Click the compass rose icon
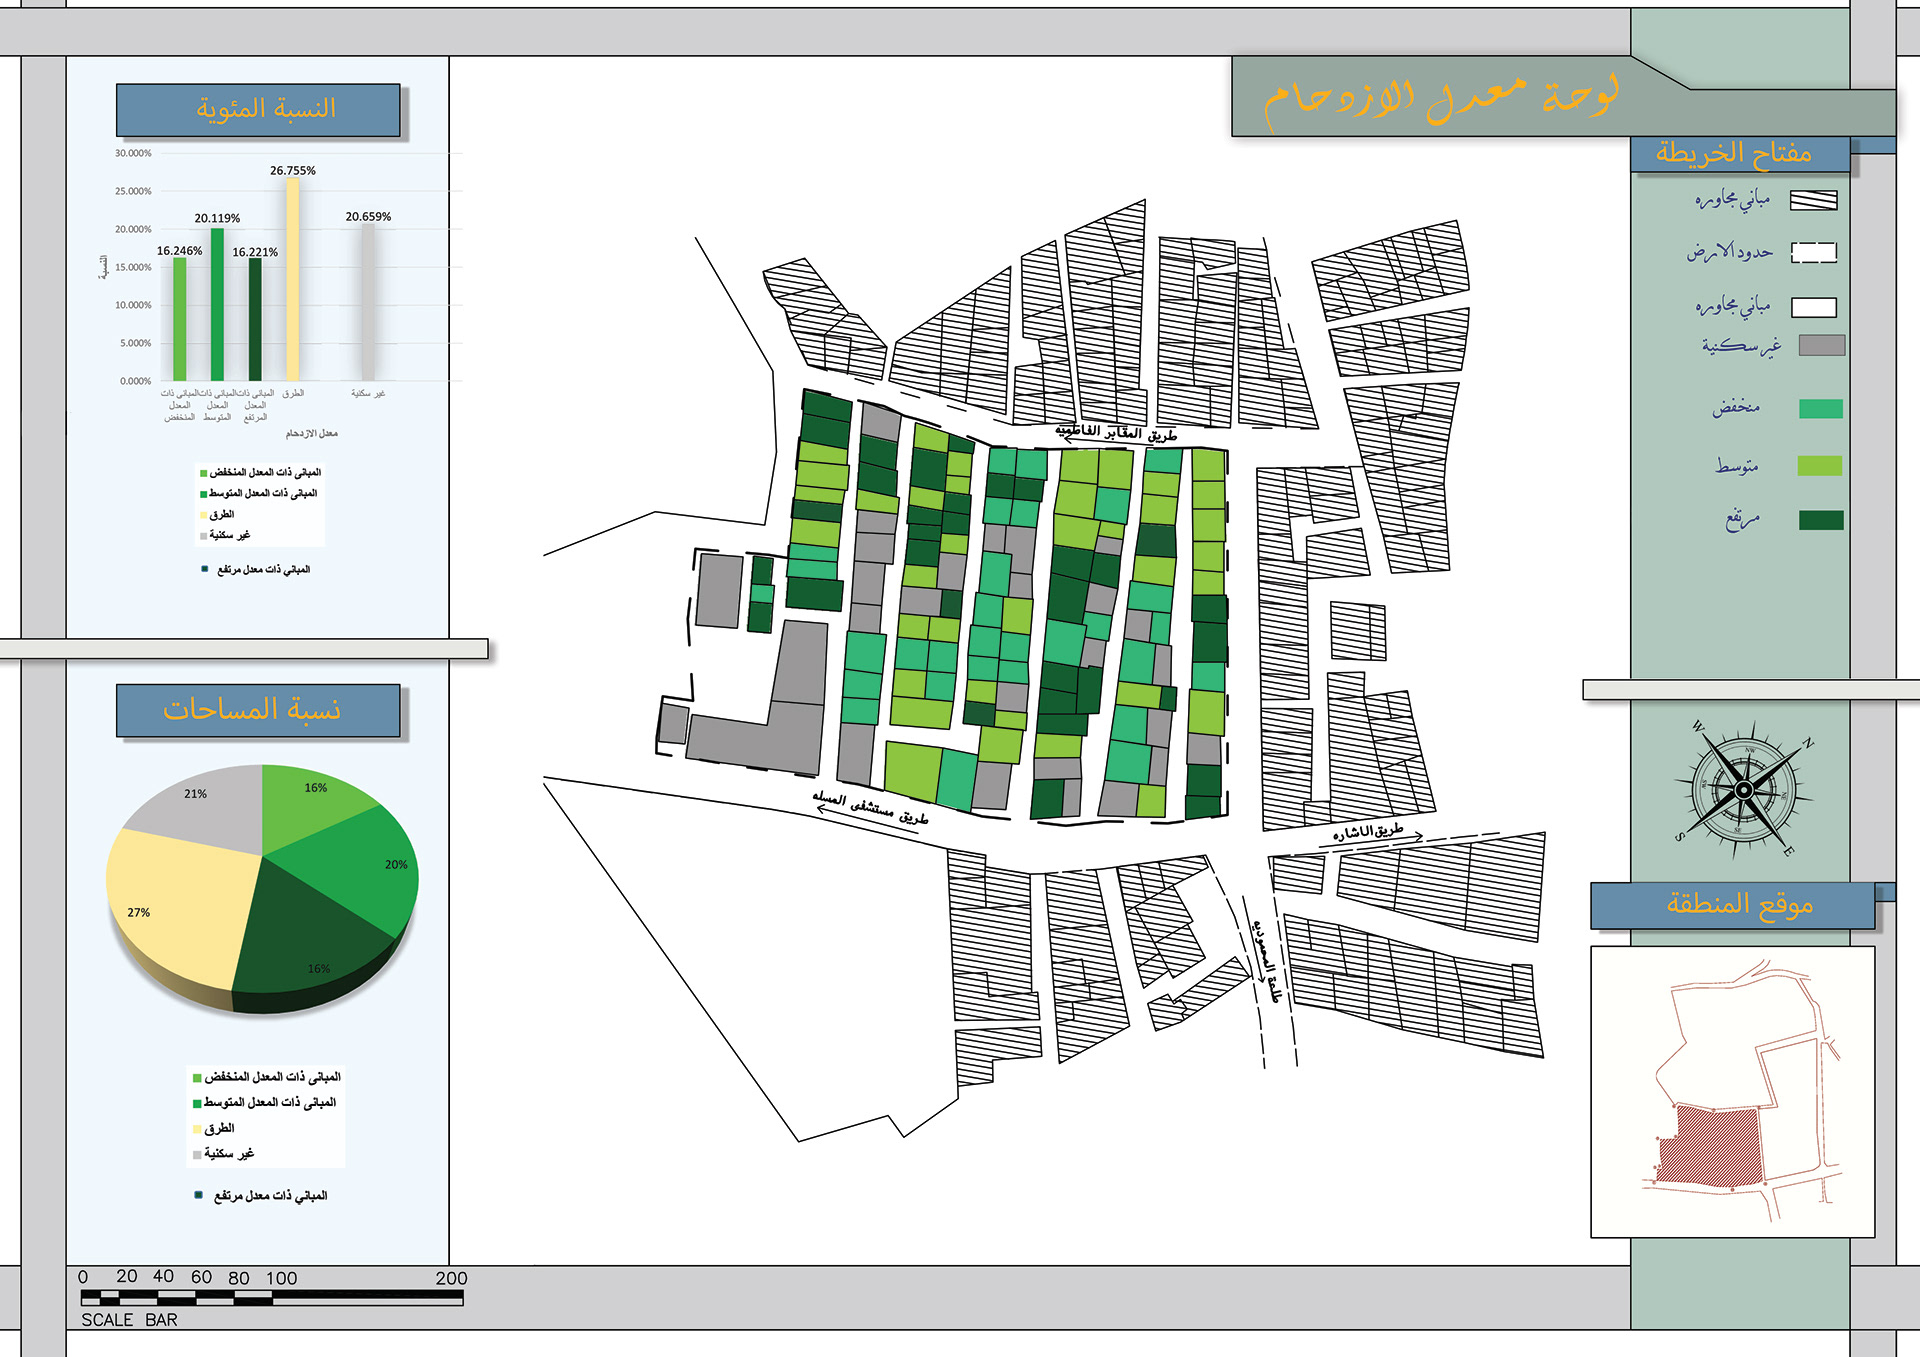Viewport: 1920px width, 1357px height. pyautogui.click(x=1744, y=790)
